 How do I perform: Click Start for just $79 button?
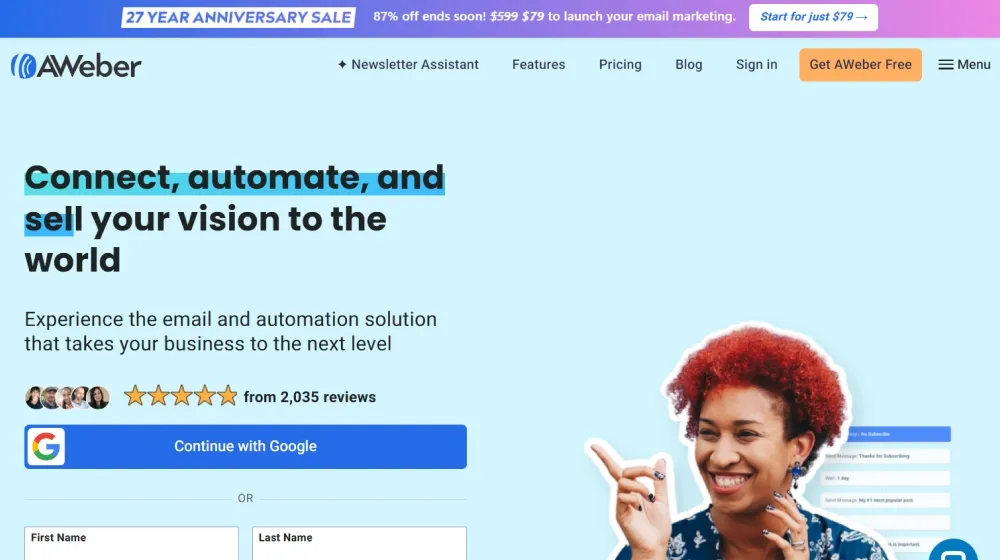point(813,17)
